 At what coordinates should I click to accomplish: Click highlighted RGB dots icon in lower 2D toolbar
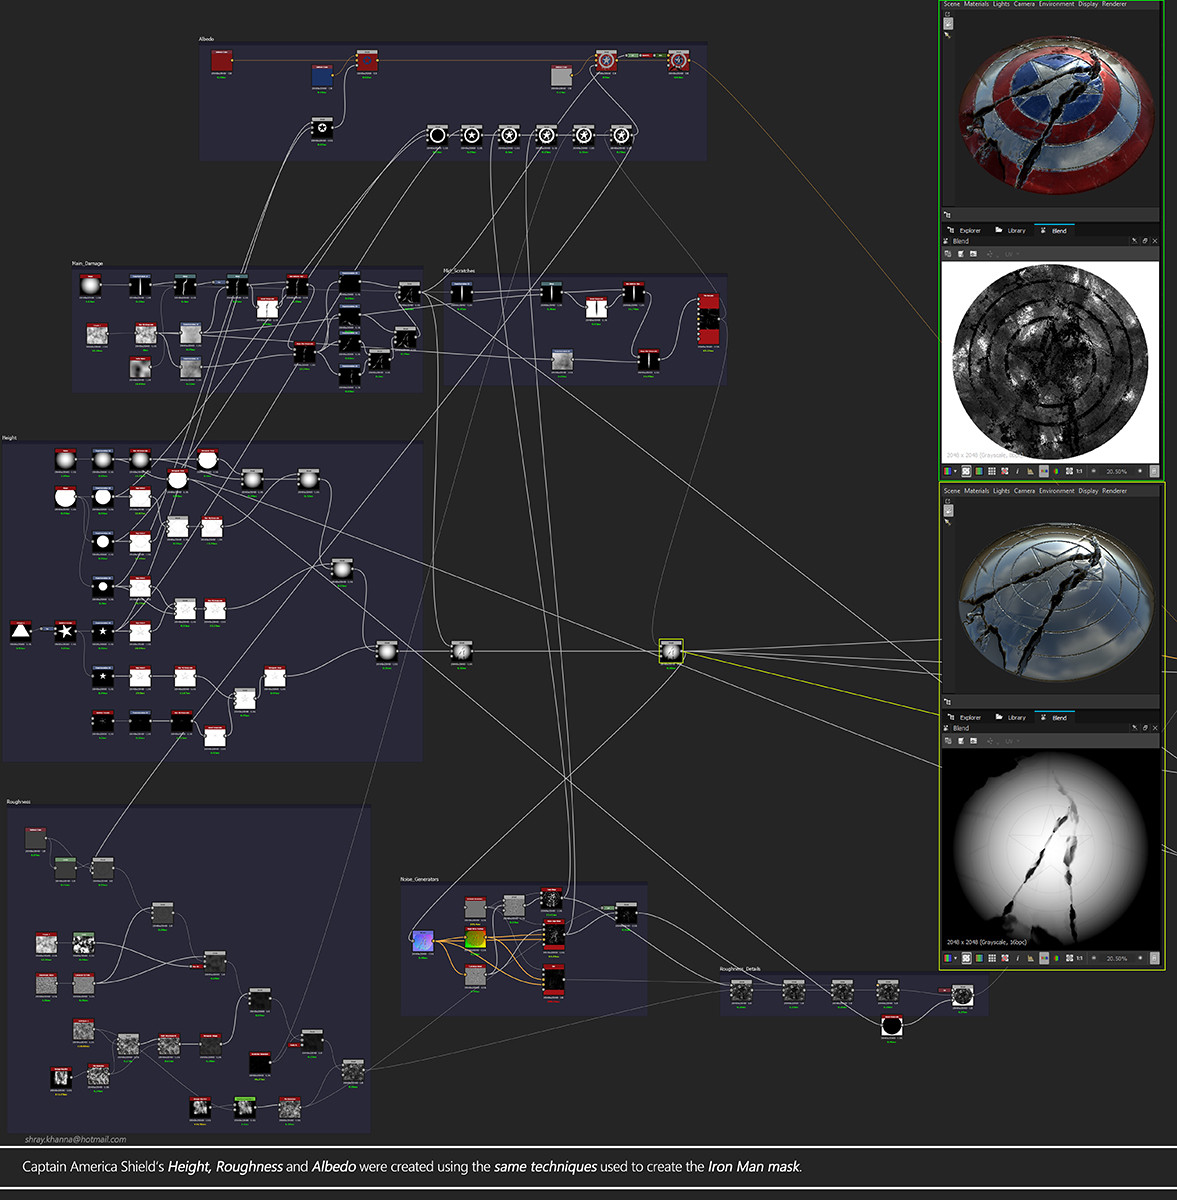(x=1044, y=958)
